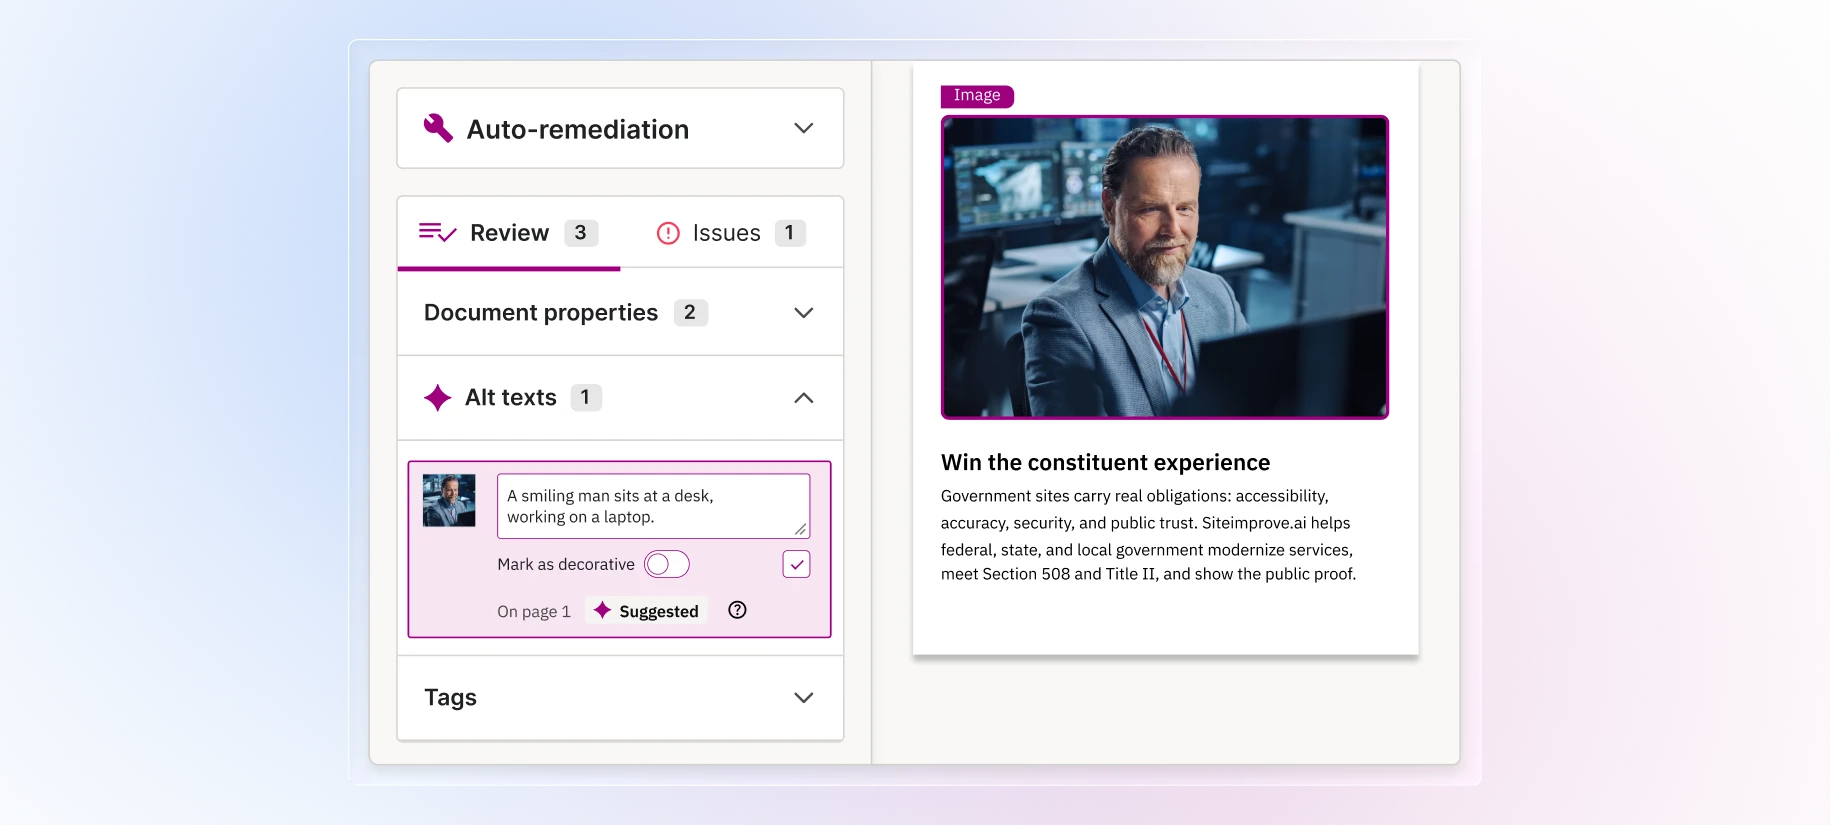Select the small man thumbnail in Alt texts
The image size is (1830, 825).
pyautogui.click(x=449, y=500)
